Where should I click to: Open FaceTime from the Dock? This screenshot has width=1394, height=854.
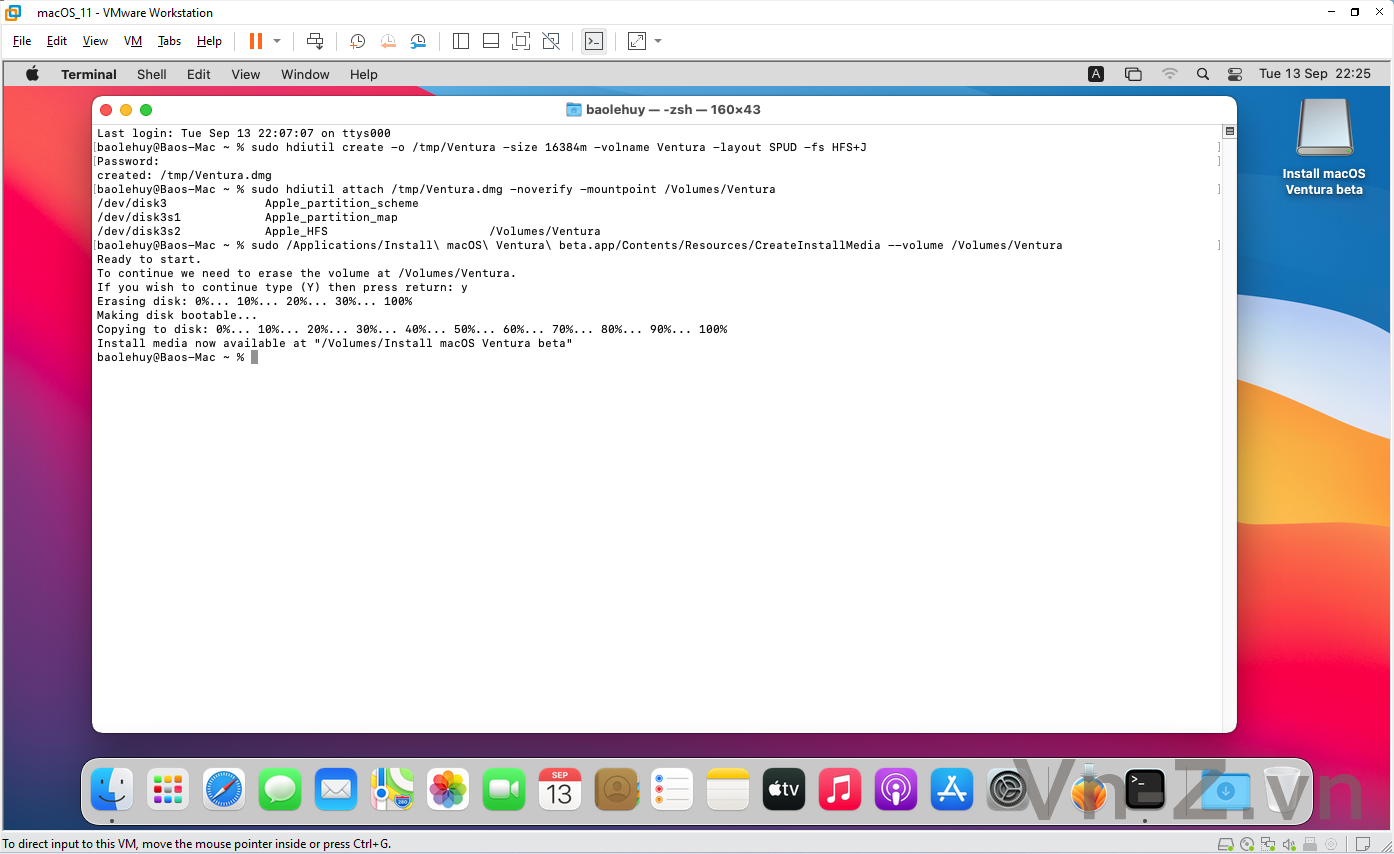(x=504, y=790)
